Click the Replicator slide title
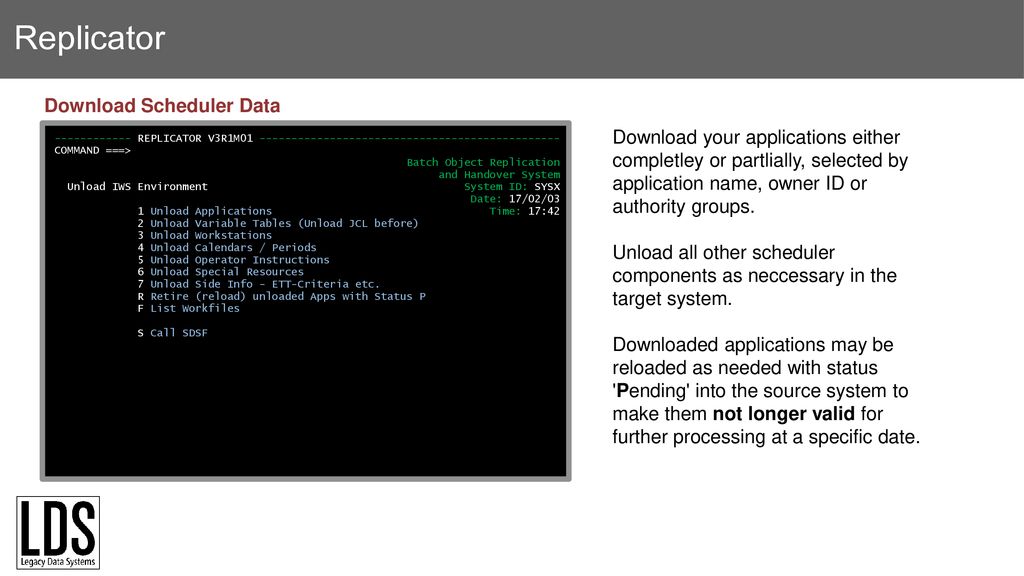Screen dimensions: 1024x576 point(89,38)
